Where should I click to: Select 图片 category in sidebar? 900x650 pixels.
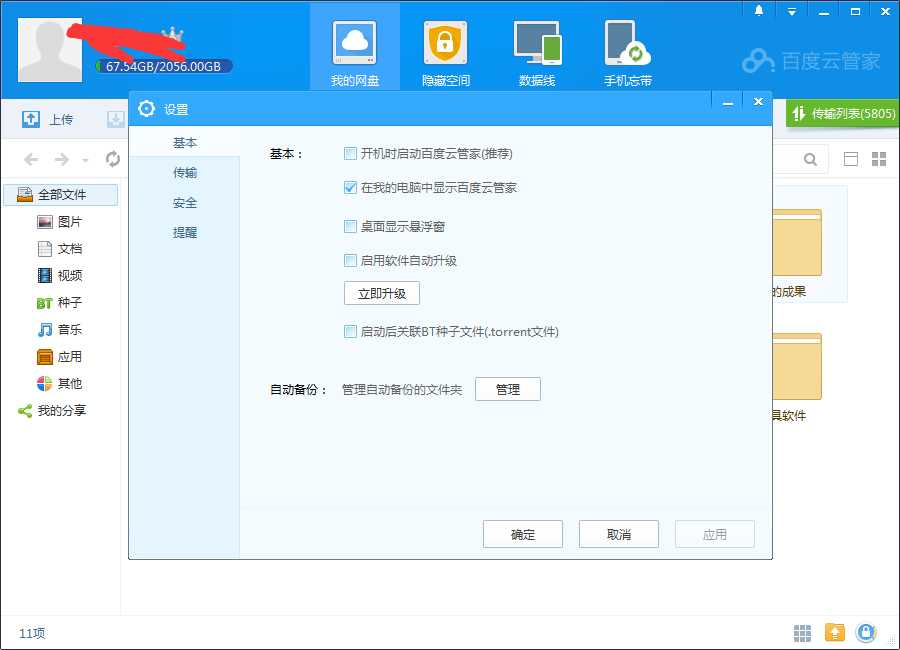[x=60, y=222]
